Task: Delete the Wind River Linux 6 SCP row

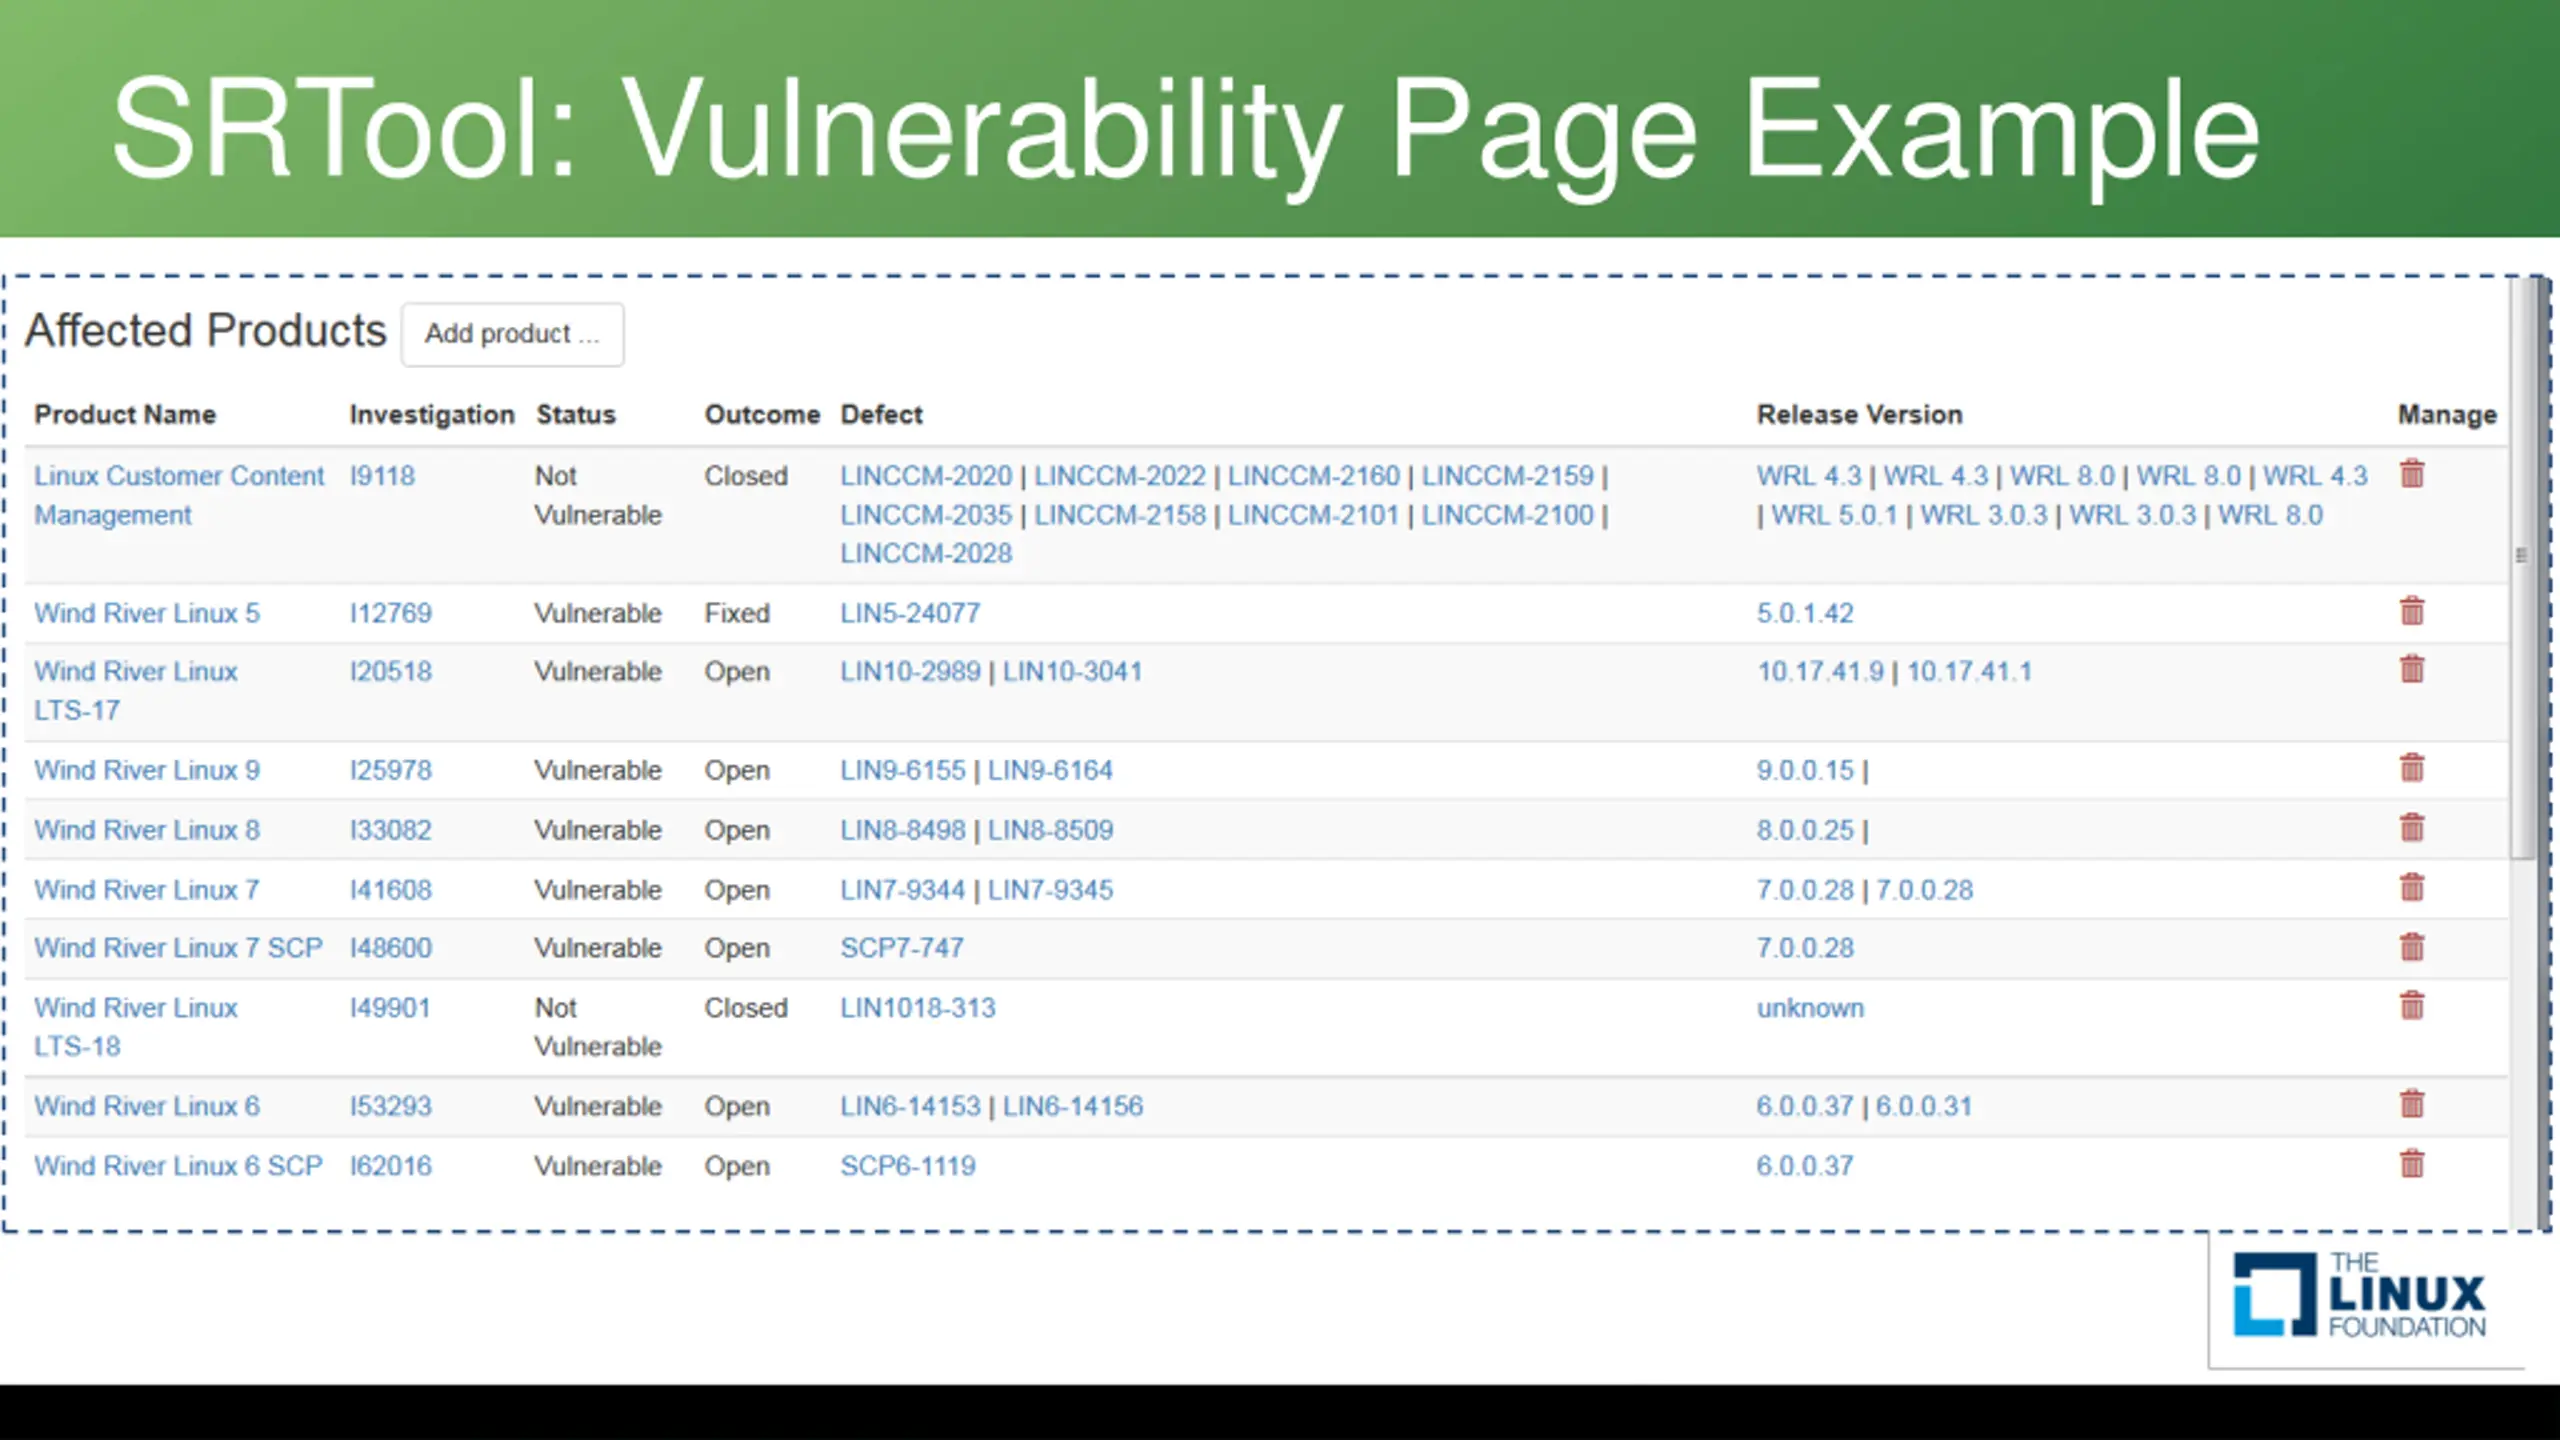Action: pyautogui.click(x=2412, y=1164)
